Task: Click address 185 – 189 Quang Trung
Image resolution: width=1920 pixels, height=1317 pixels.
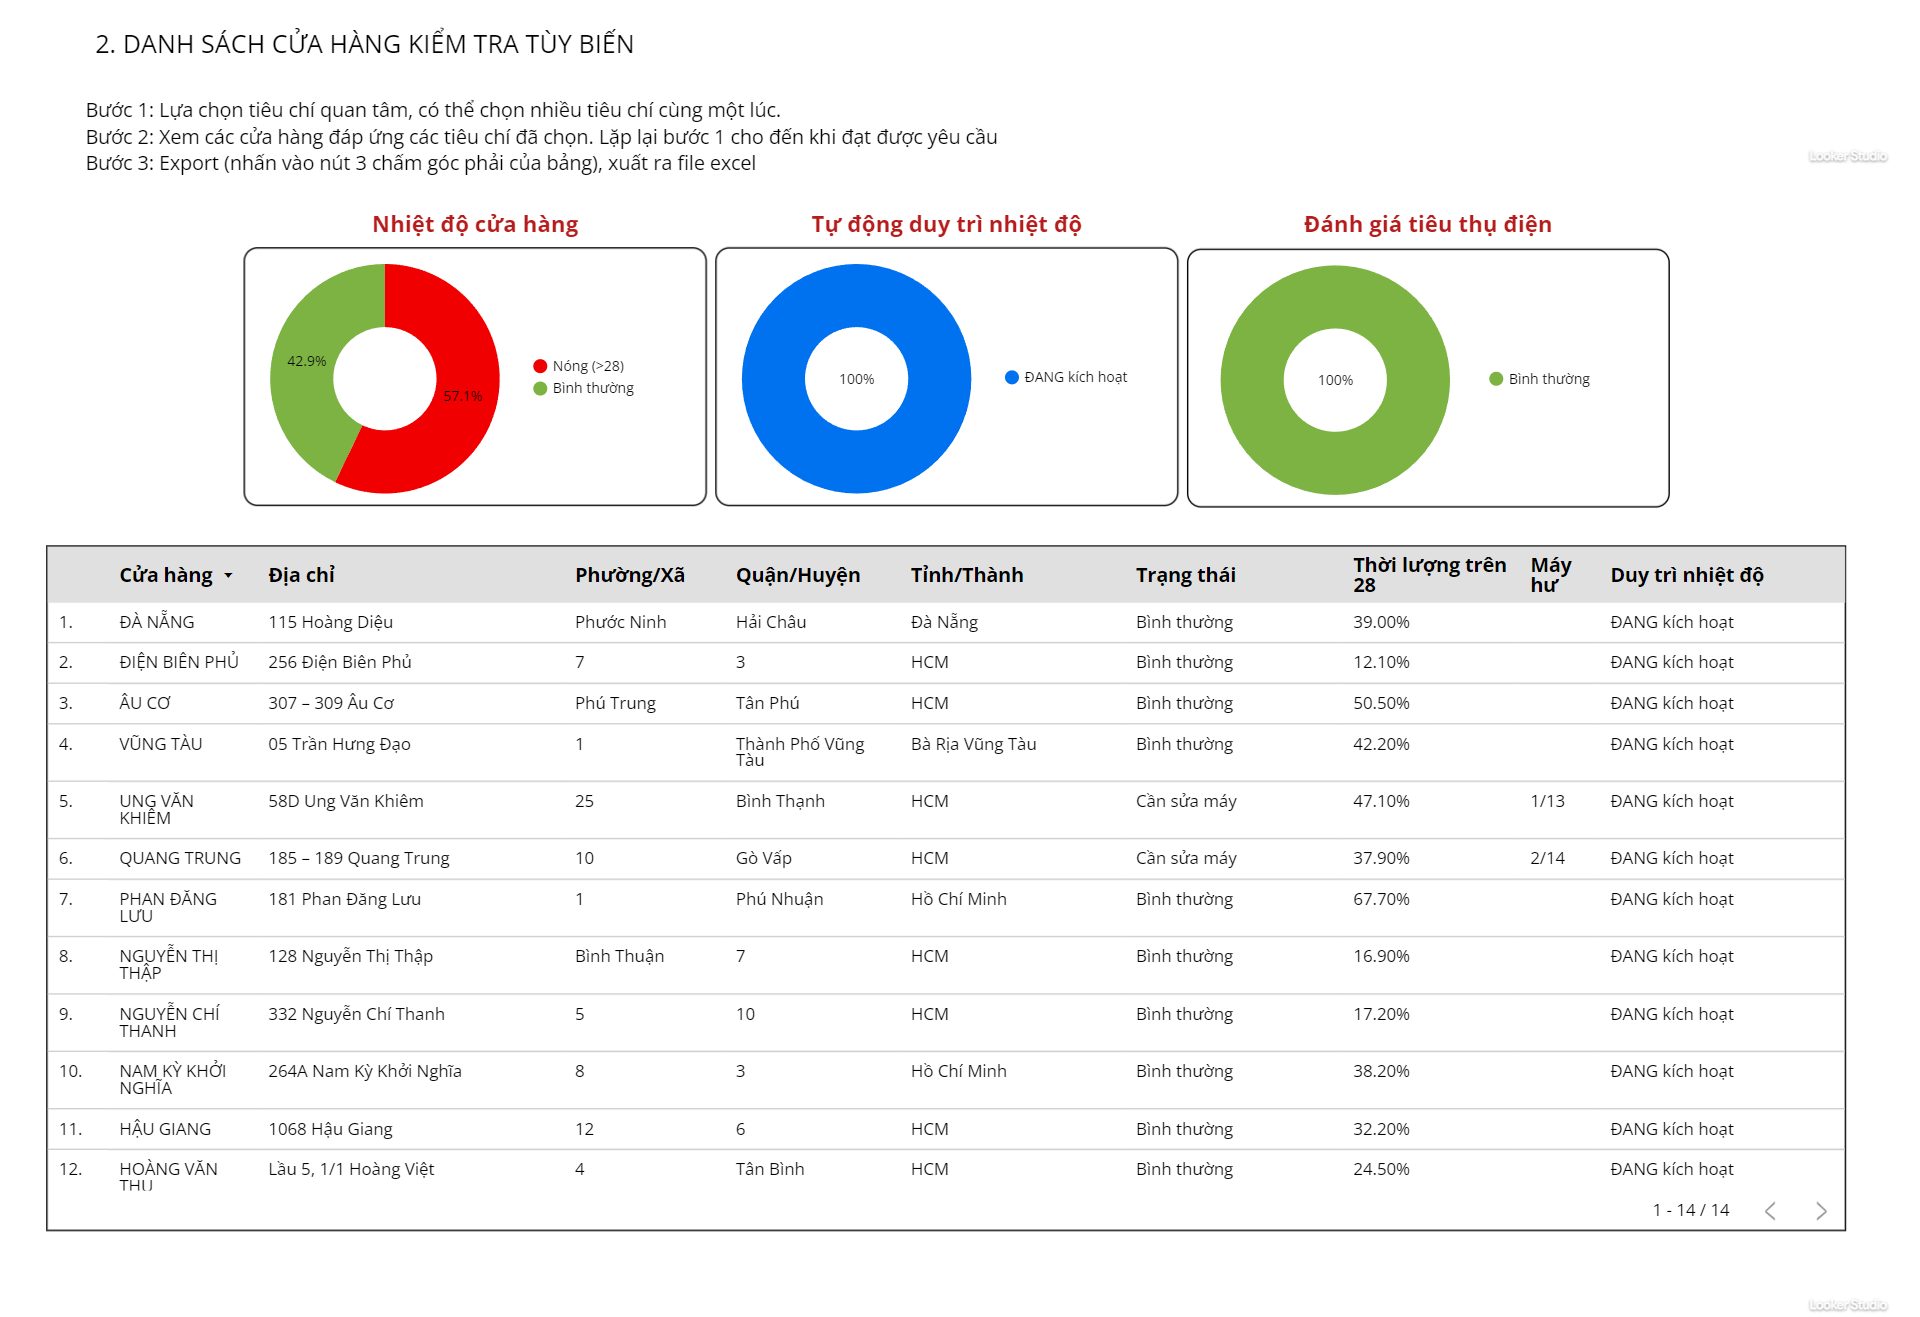Action: coord(358,858)
